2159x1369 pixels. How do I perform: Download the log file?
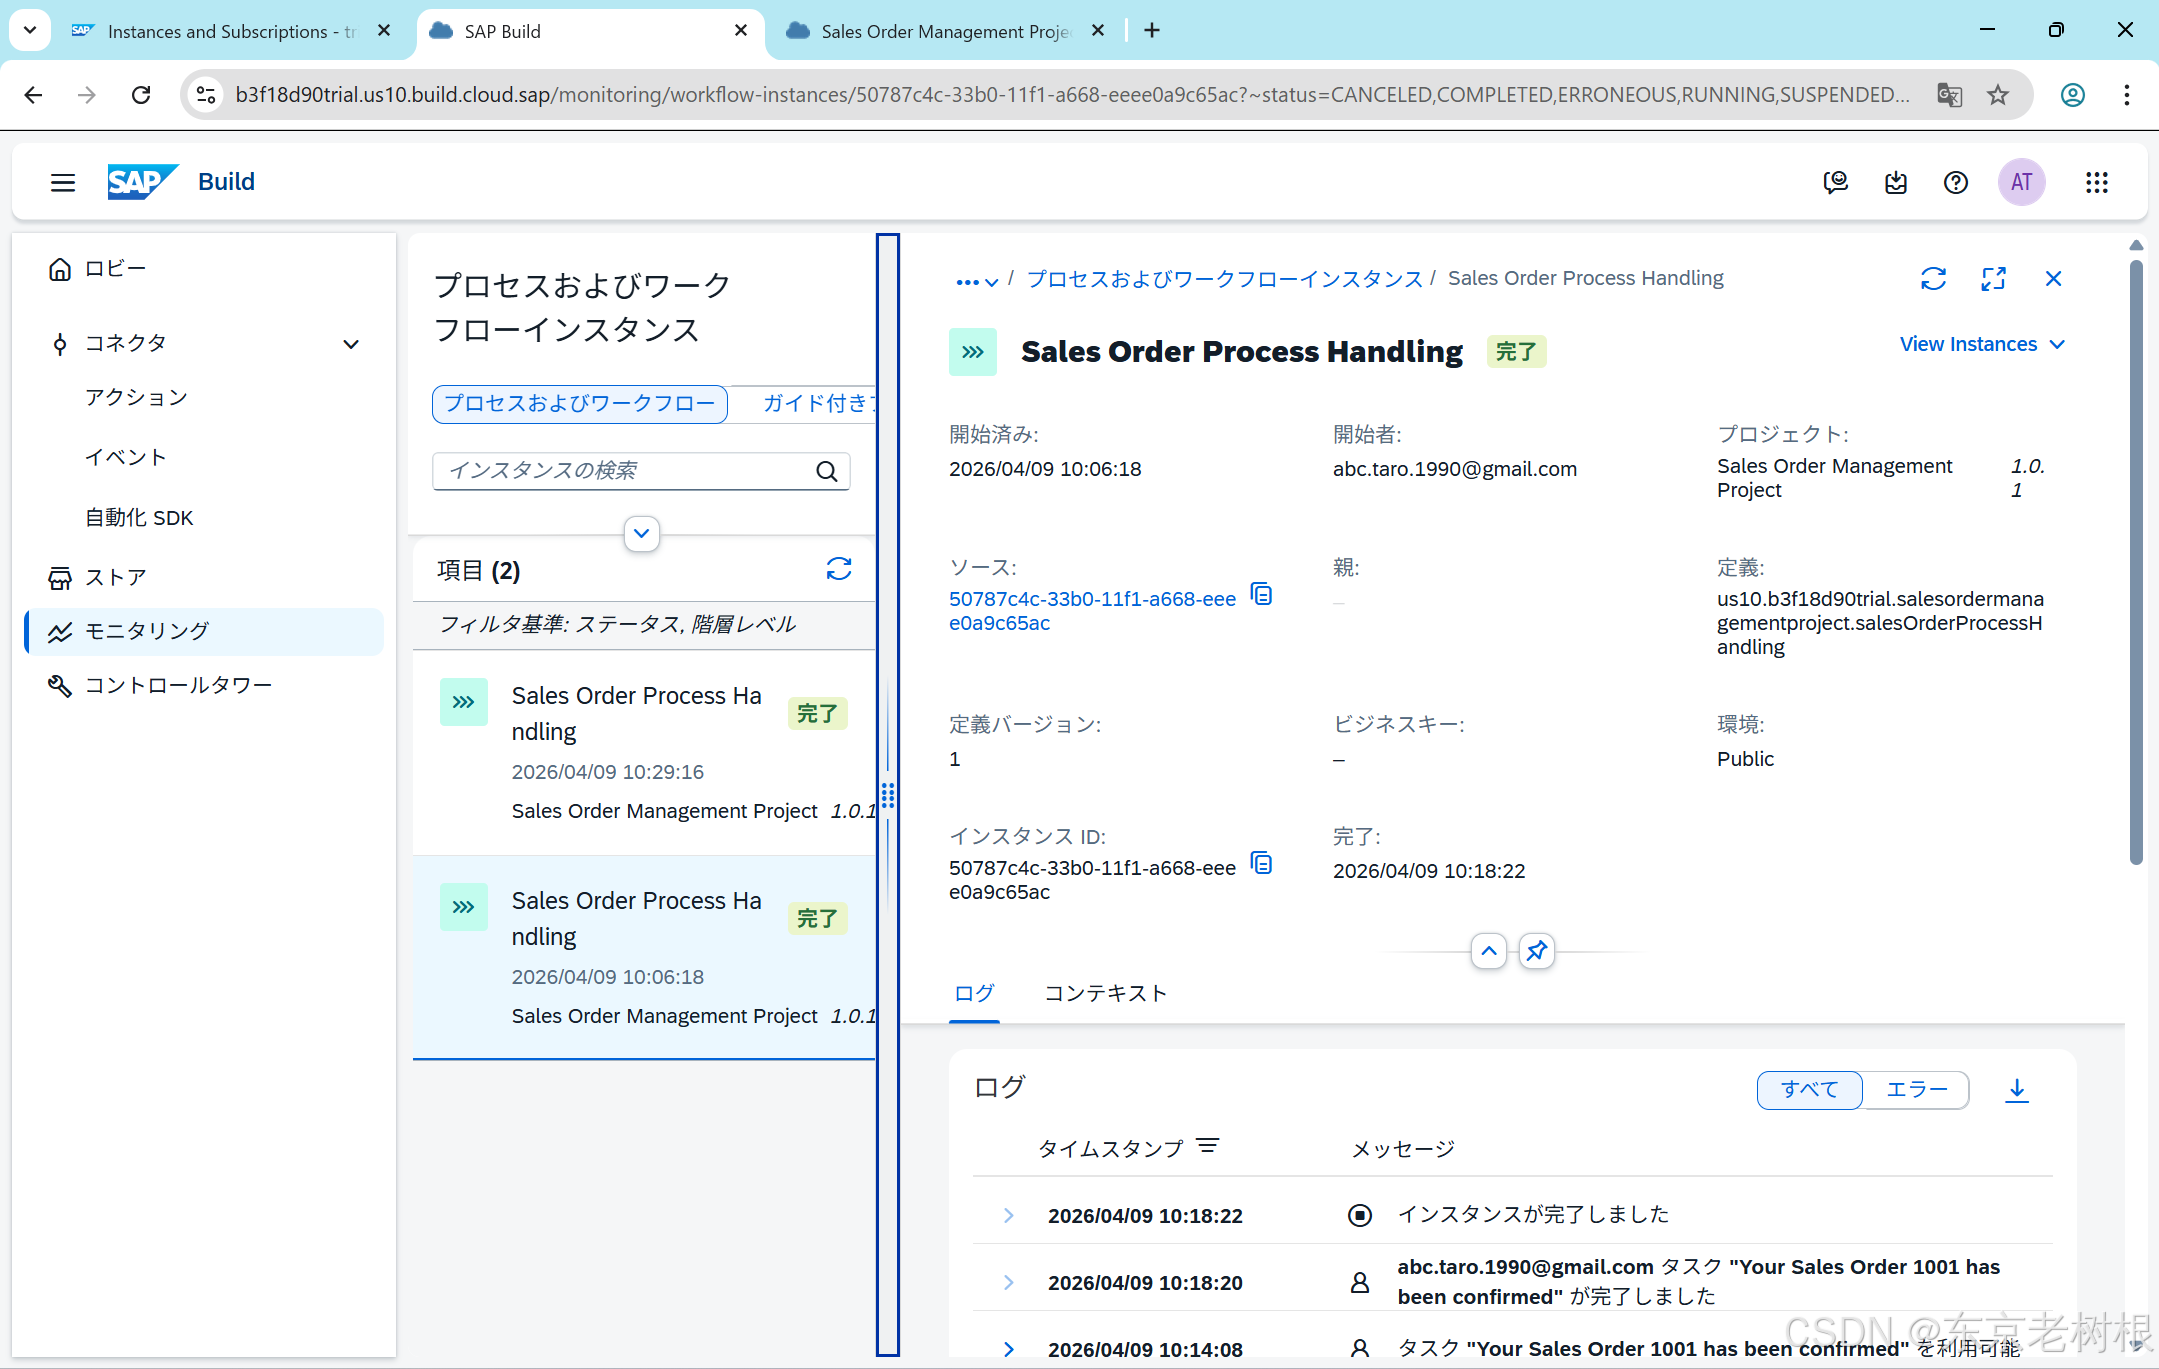point(2016,1090)
